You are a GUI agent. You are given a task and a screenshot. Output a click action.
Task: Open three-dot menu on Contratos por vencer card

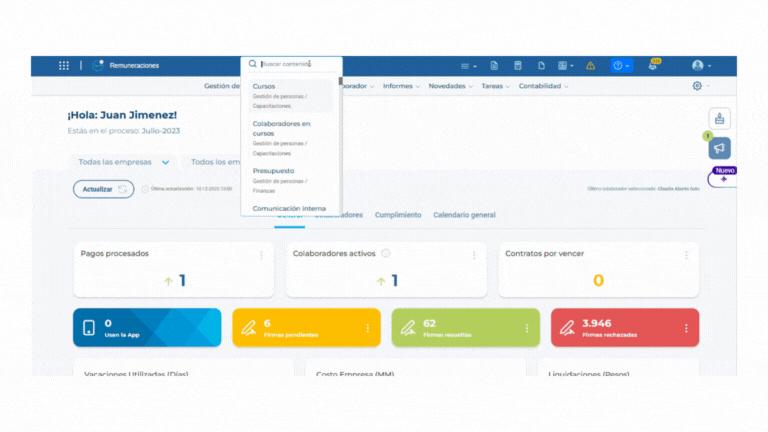click(686, 255)
